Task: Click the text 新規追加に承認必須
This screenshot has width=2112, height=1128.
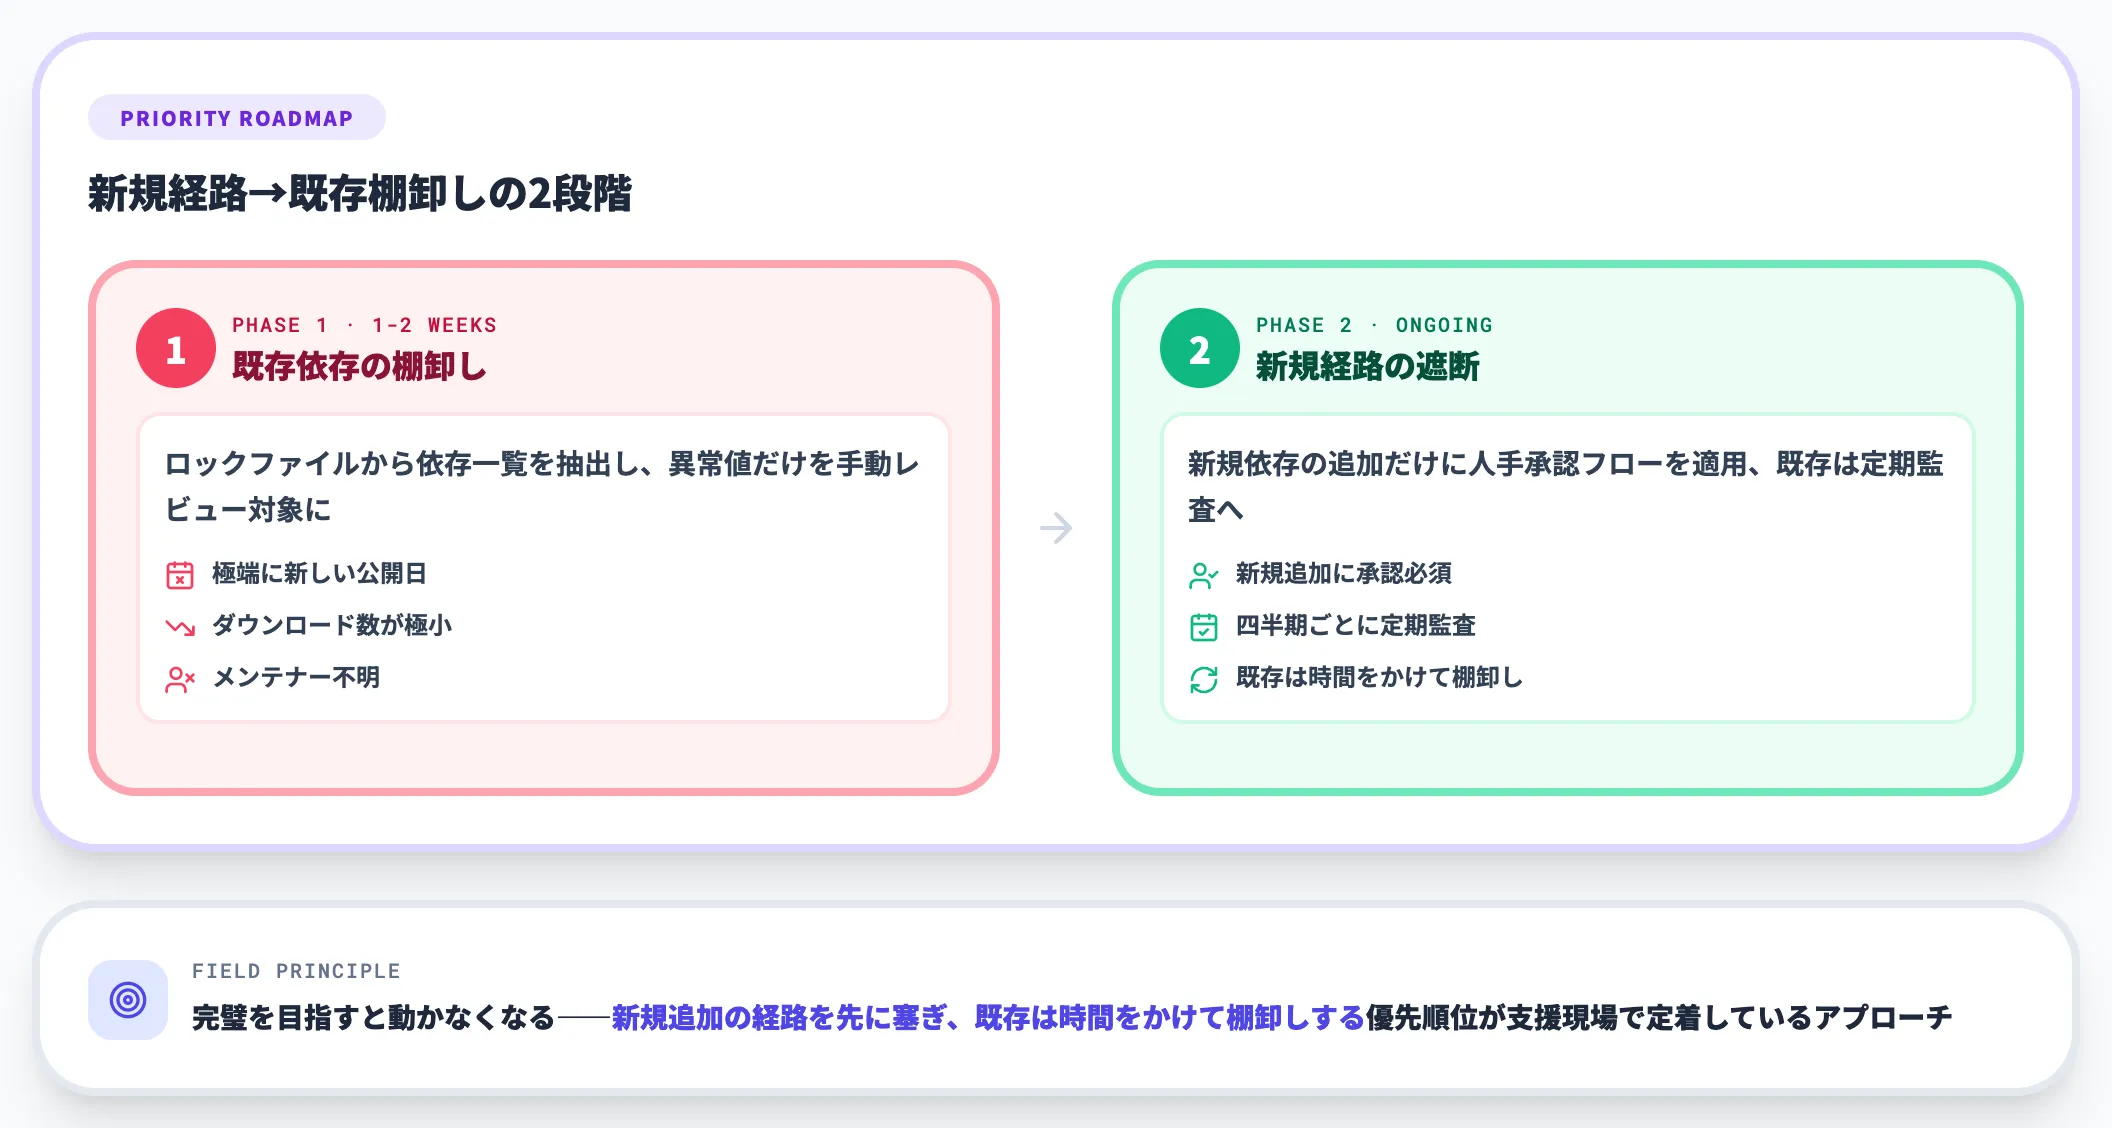Action: pyautogui.click(x=1344, y=573)
